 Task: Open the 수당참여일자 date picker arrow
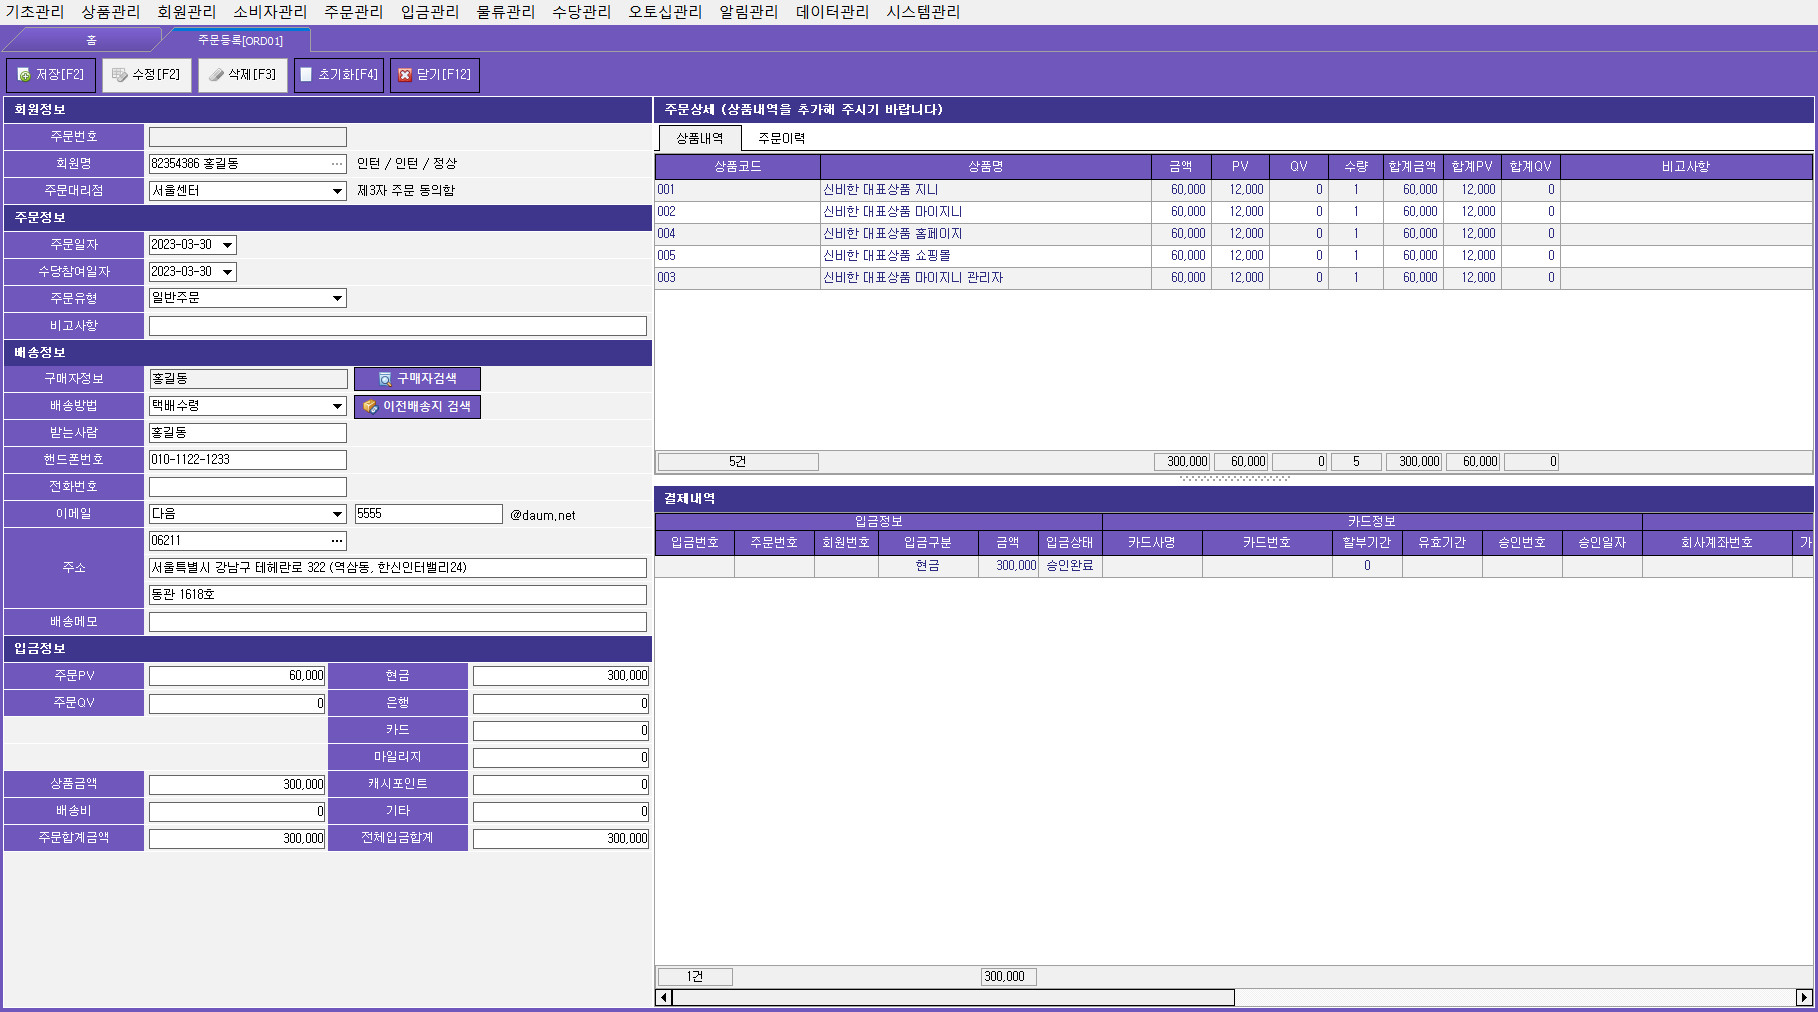click(x=228, y=272)
